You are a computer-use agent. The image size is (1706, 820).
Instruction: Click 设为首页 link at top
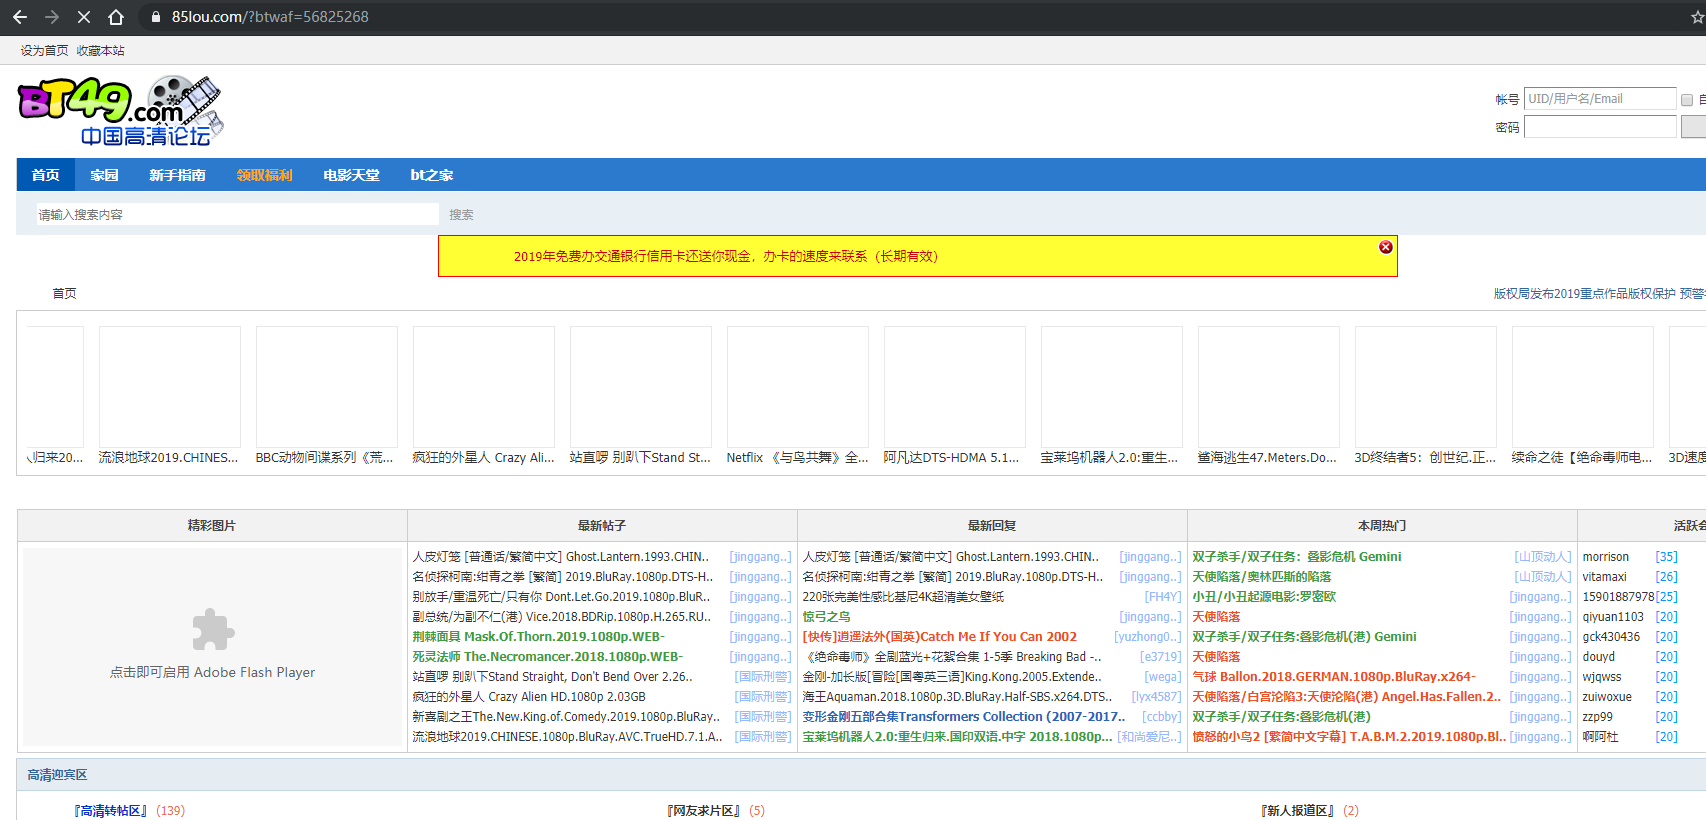45,51
